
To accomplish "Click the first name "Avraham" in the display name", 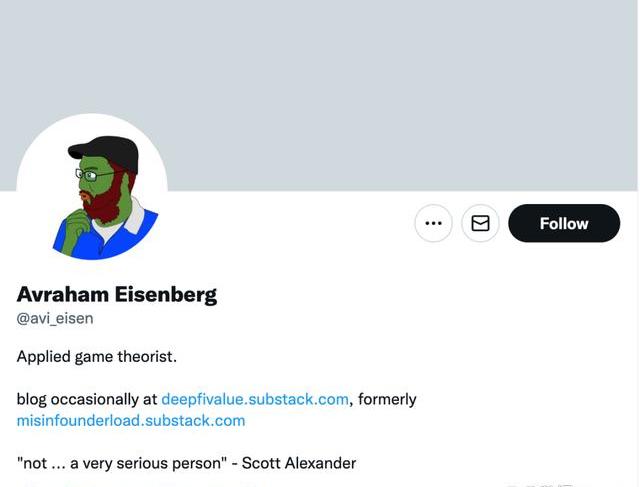I will coord(63,294).
